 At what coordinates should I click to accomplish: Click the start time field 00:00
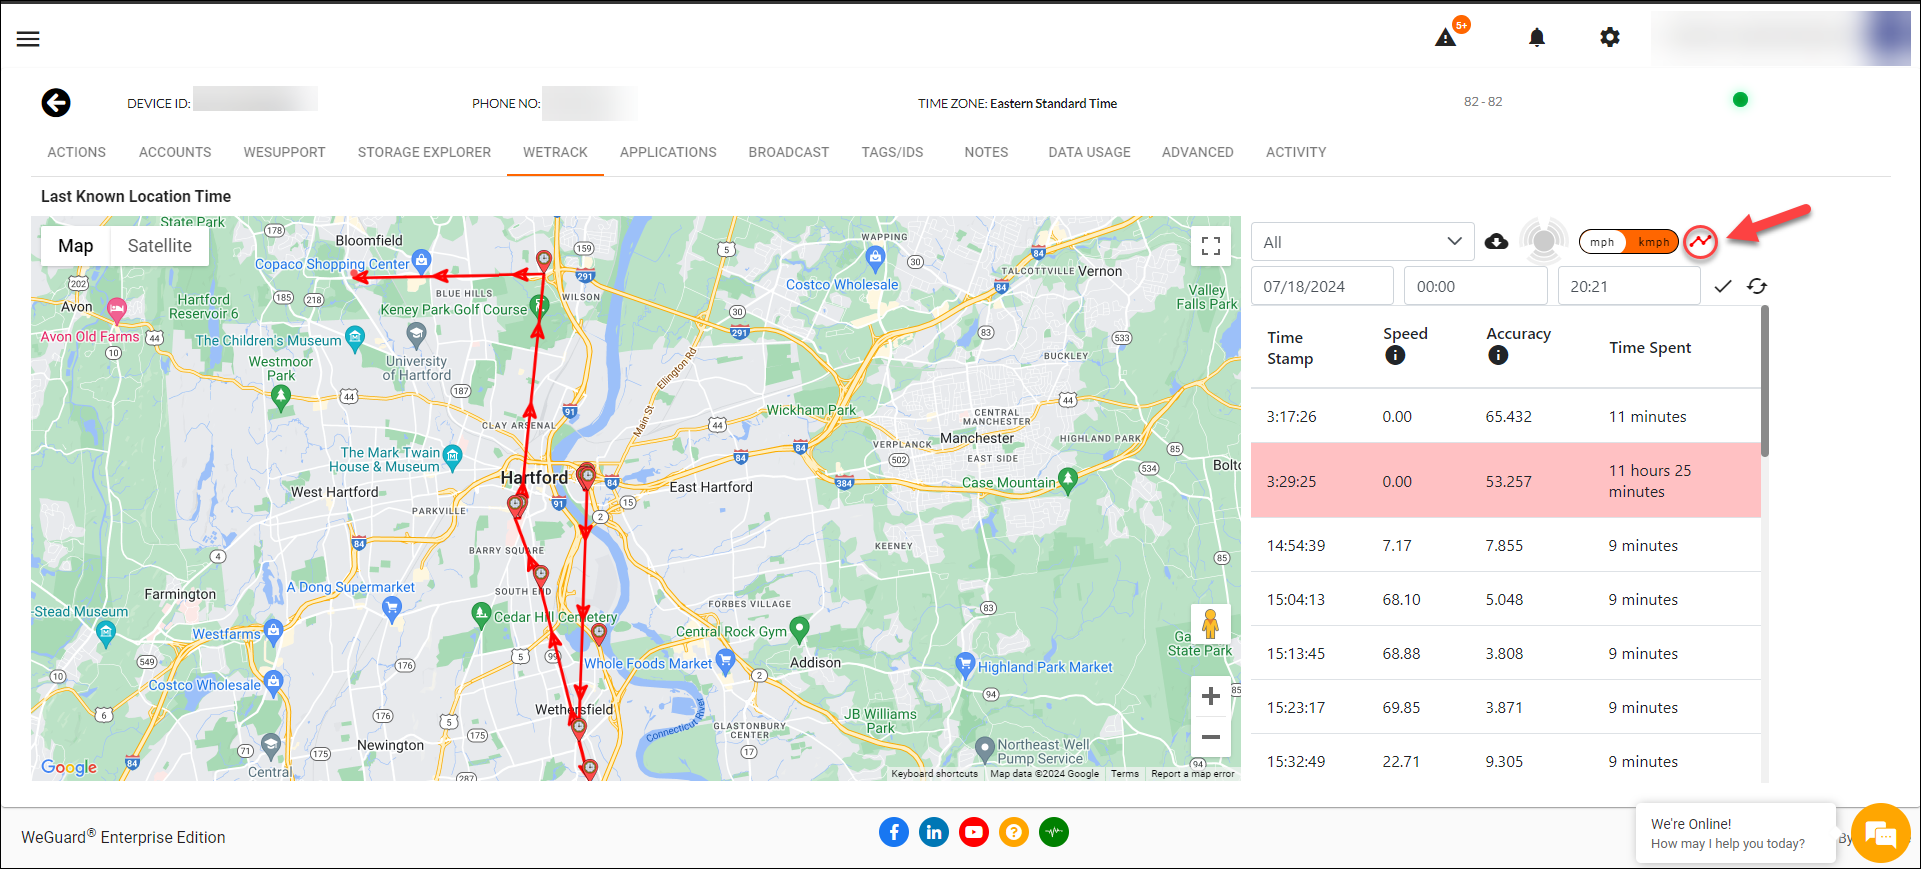tap(1475, 287)
